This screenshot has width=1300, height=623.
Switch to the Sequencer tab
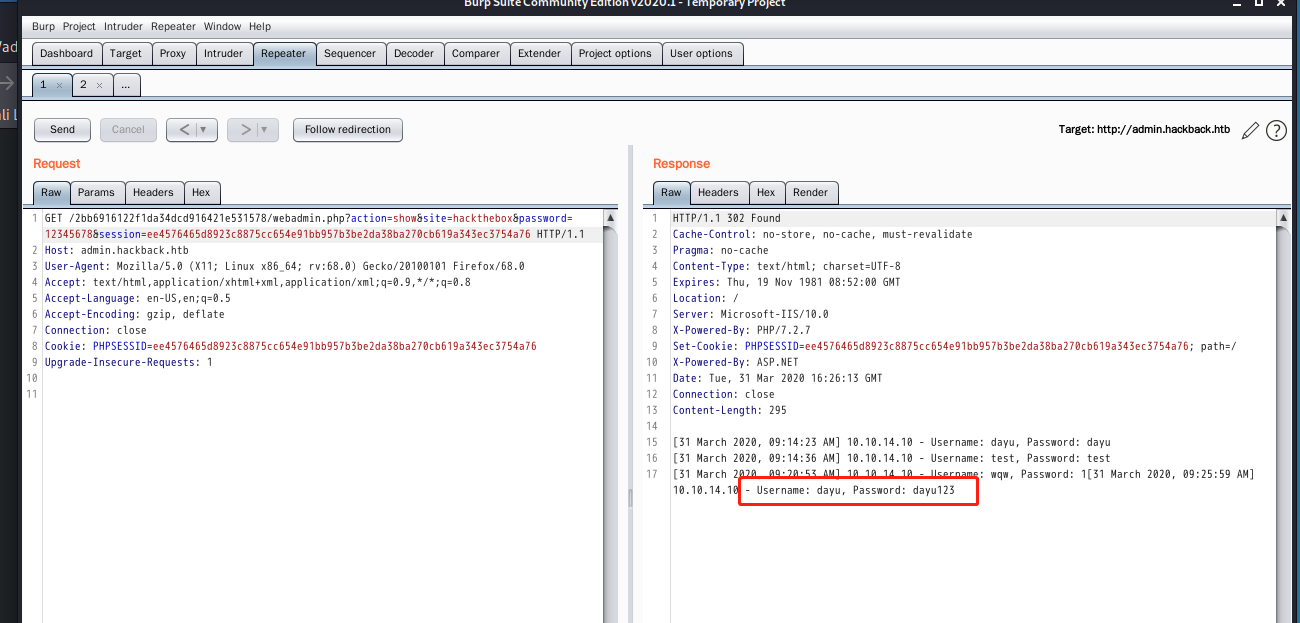pyautogui.click(x=350, y=54)
